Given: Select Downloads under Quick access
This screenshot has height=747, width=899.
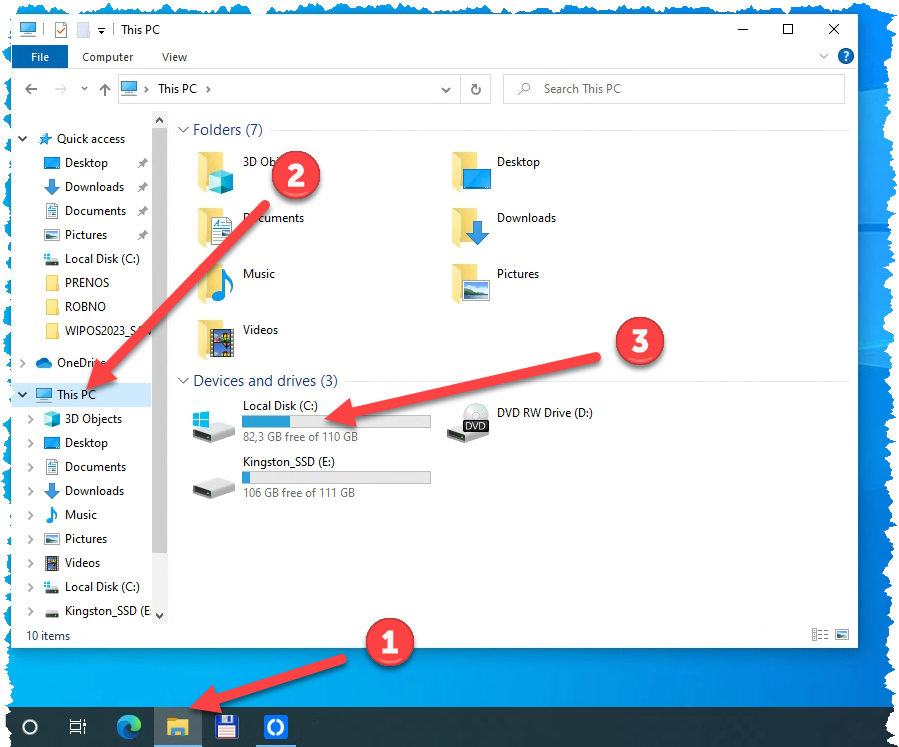Looking at the screenshot, I should coord(94,187).
